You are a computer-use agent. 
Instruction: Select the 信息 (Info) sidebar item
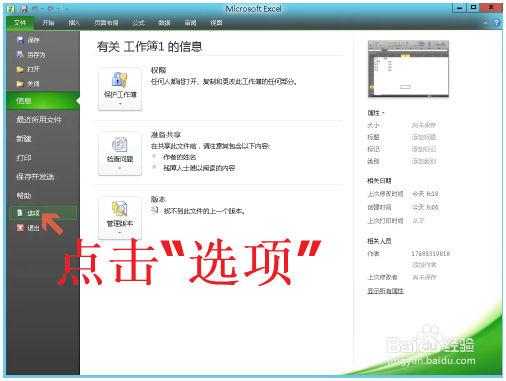tap(43, 100)
